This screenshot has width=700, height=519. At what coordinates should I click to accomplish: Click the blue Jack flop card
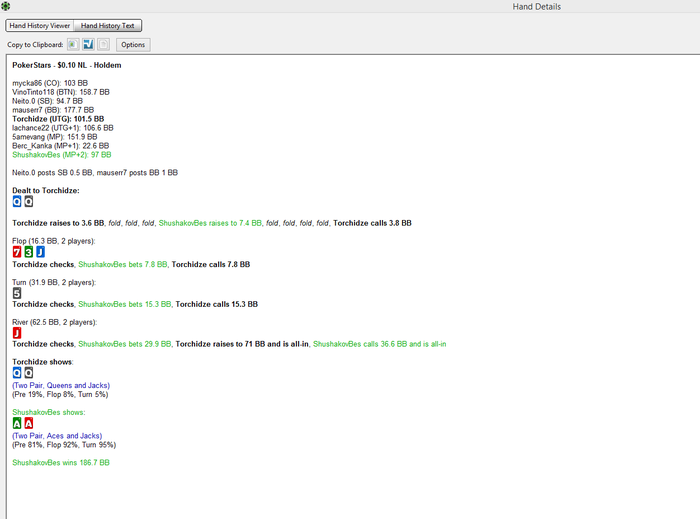(x=40, y=252)
